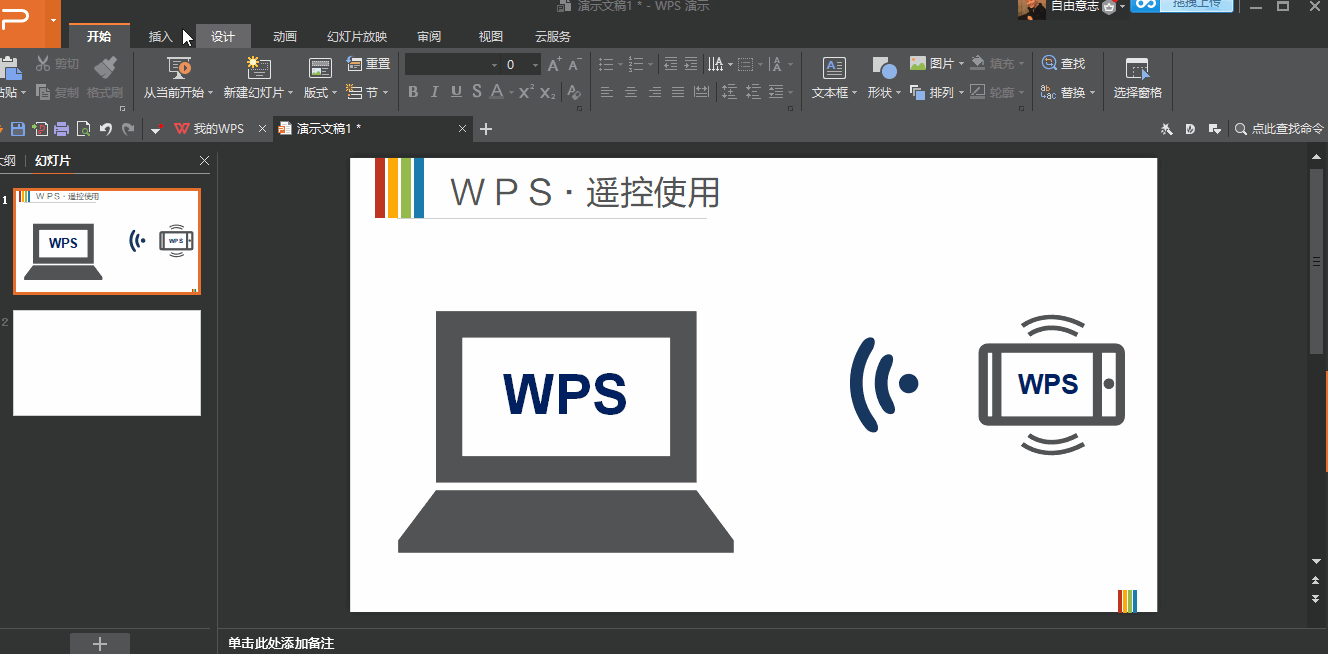
Task: Switch to the 插入 (Insert) tab
Action: tap(160, 37)
